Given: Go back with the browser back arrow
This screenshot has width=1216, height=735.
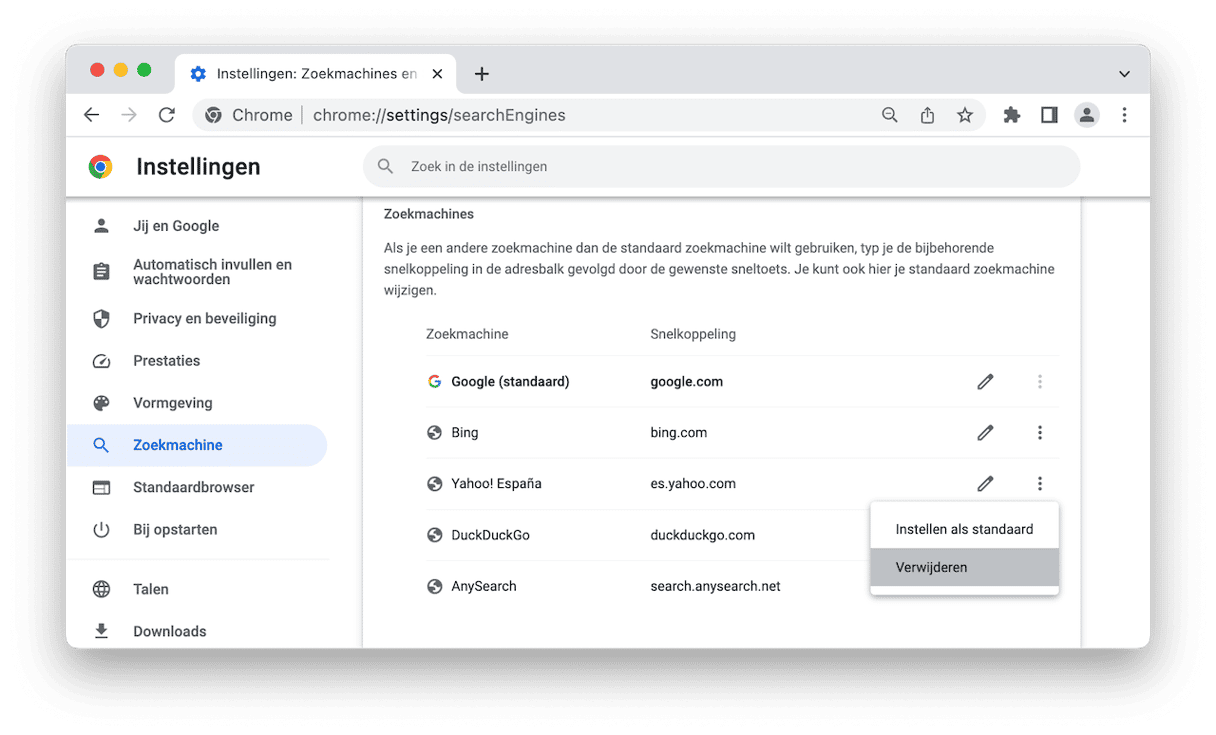Looking at the screenshot, I should (91, 115).
